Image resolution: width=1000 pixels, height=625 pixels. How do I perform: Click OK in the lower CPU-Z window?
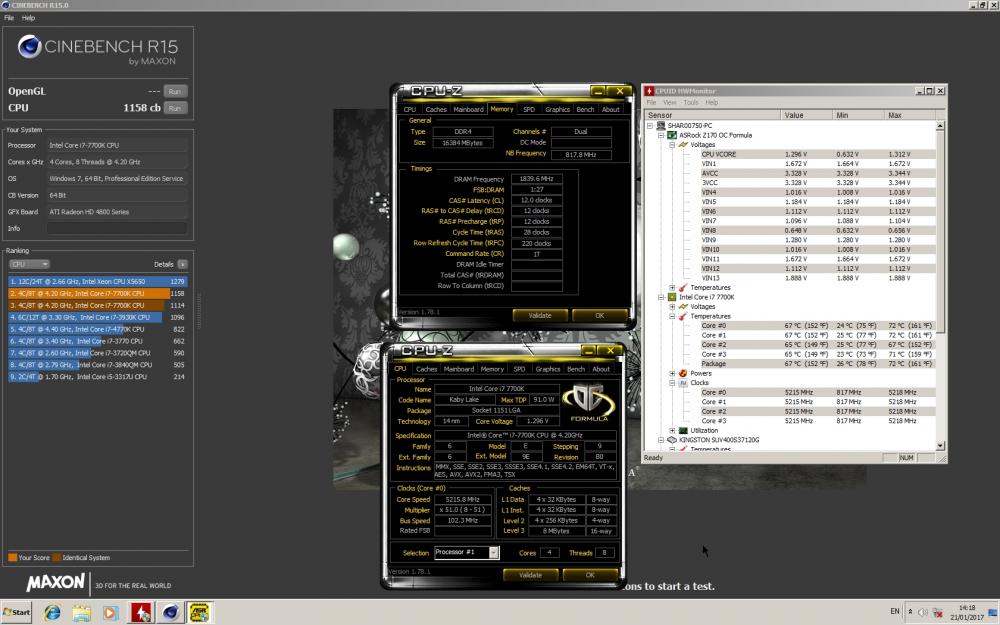coord(590,575)
